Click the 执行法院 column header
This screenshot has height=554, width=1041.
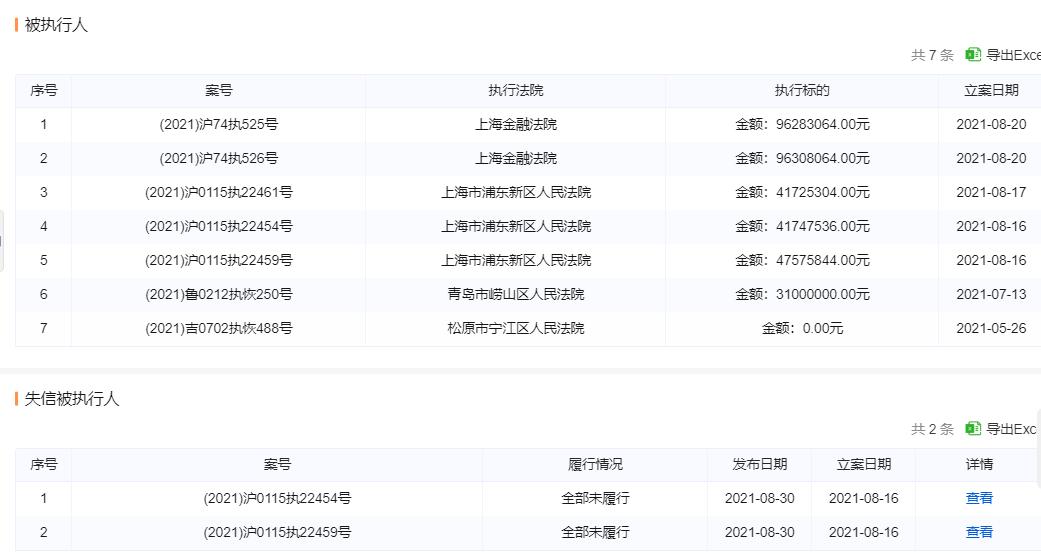pos(516,90)
